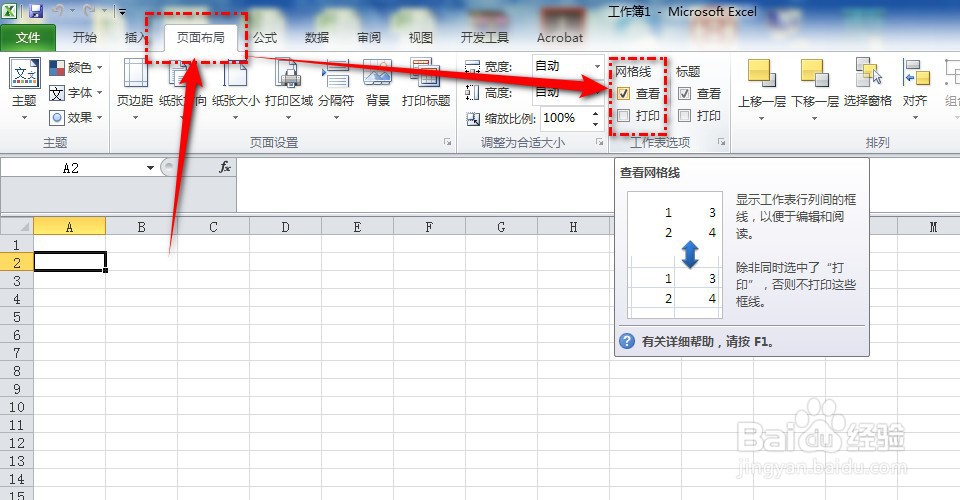Click cell A2 in worksheet
The height and width of the screenshot is (500, 960).
pyautogui.click(x=70, y=263)
